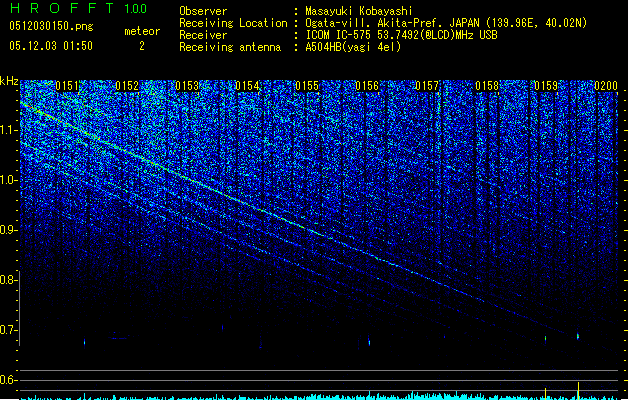The image size is (629, 400).
Task: Click the 0157 time marker
Action: click(x=427, y=86)
